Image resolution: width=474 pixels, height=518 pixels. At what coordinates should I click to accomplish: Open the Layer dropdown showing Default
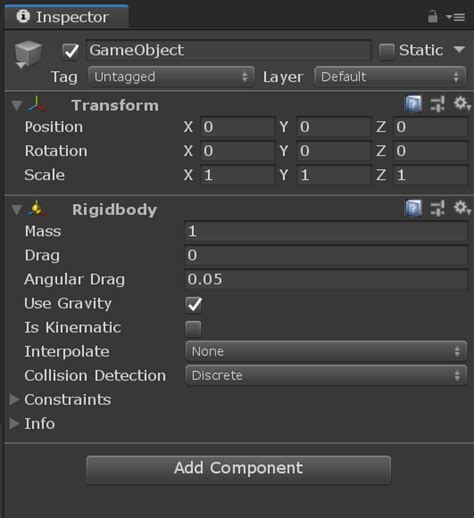pyautogui.click(x=390, y=77)
